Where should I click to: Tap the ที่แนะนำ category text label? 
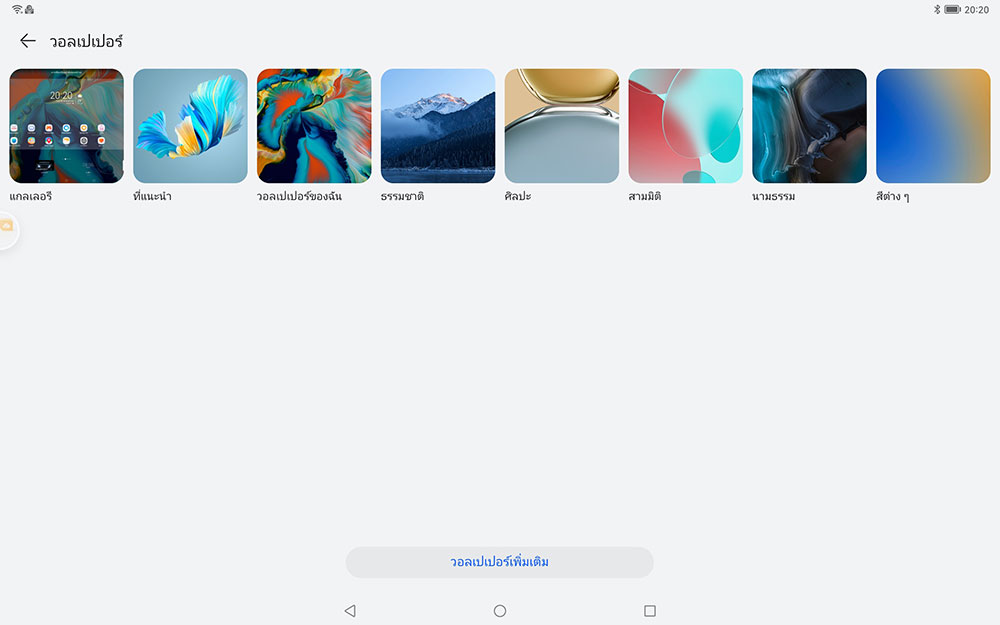pos(152,197)
